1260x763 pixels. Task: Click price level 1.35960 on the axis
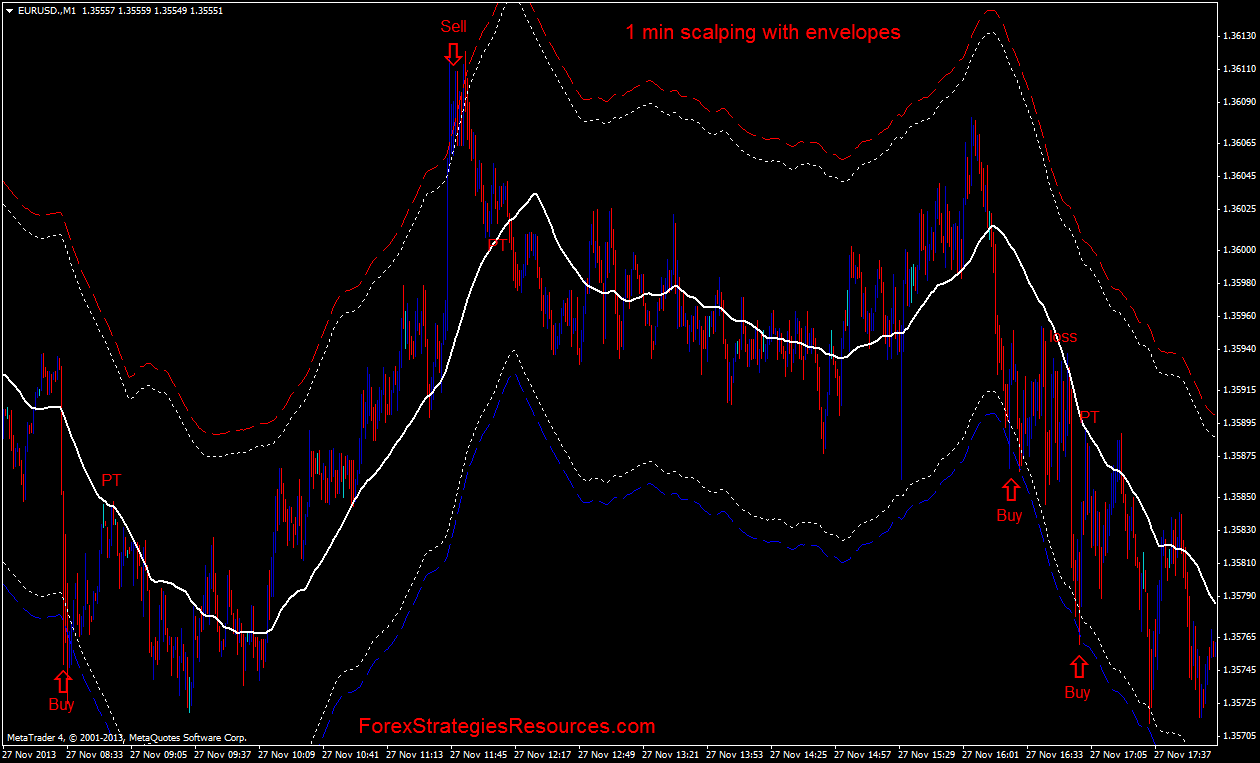click(1238, 316)
